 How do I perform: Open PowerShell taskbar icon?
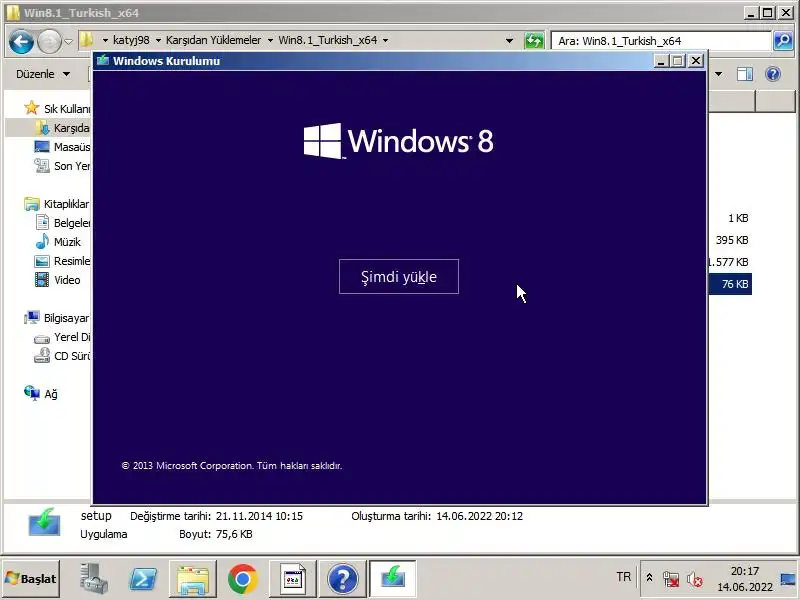(143, 579)
